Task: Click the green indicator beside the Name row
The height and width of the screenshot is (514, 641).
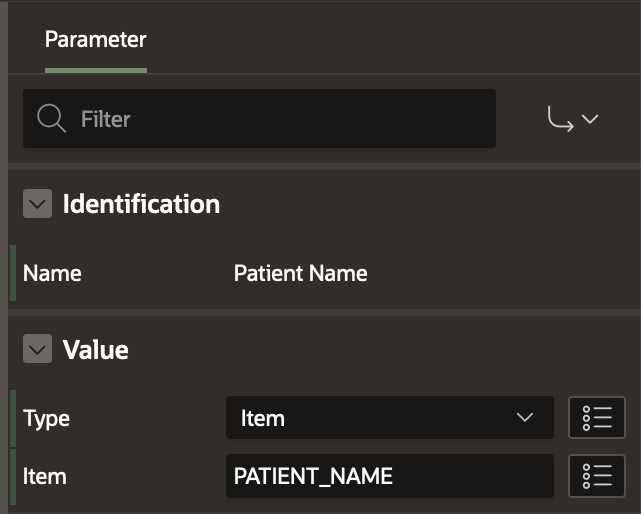Action: click(13, 273)
